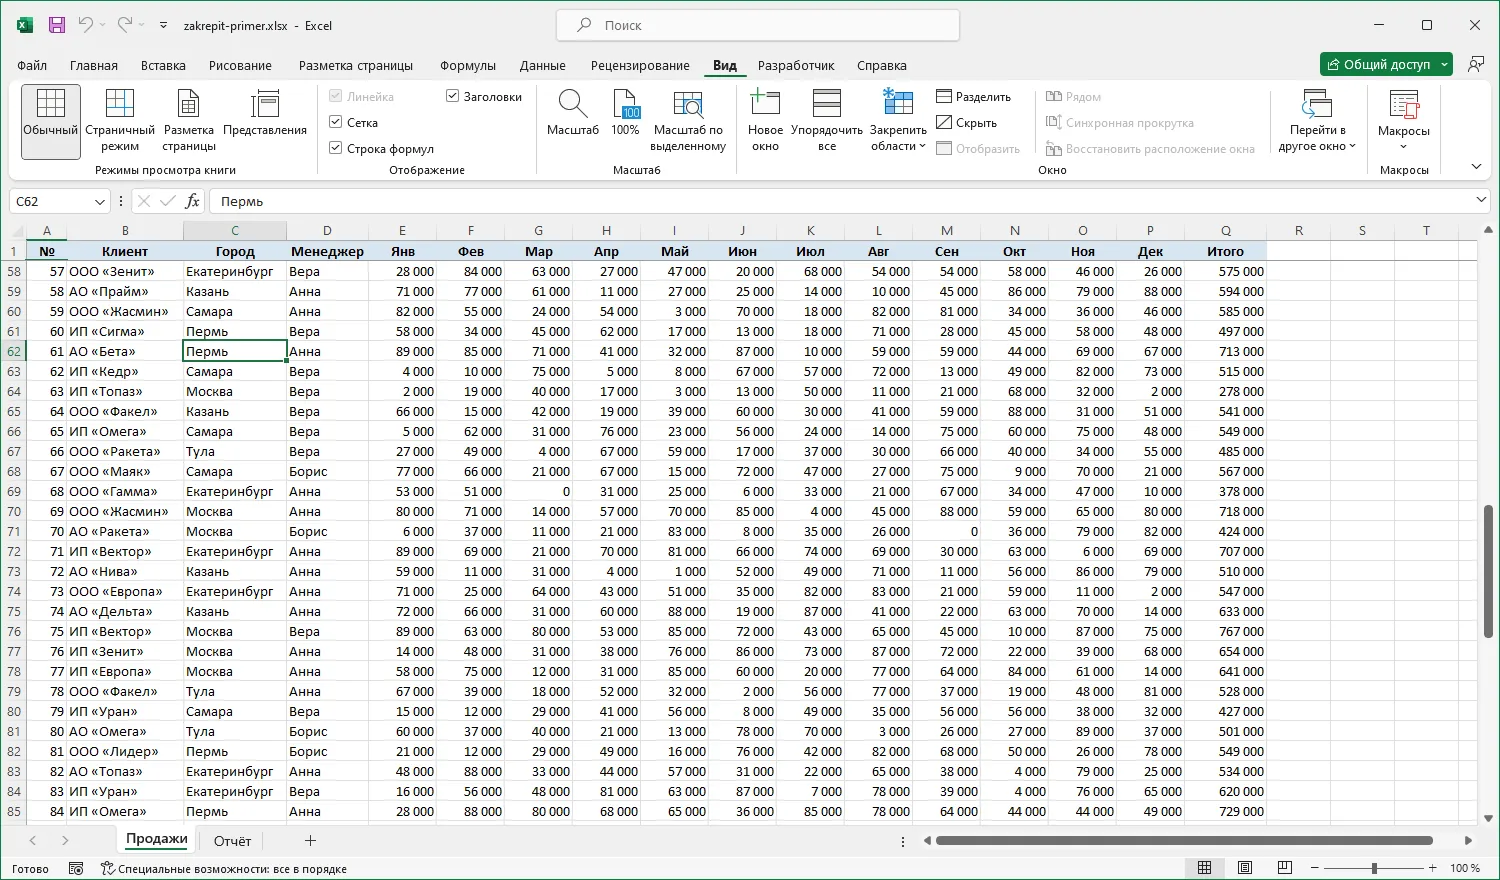Screen dimensions: 1500x880
Task: Expand the formula bar
Action: tap(1482, 201)
